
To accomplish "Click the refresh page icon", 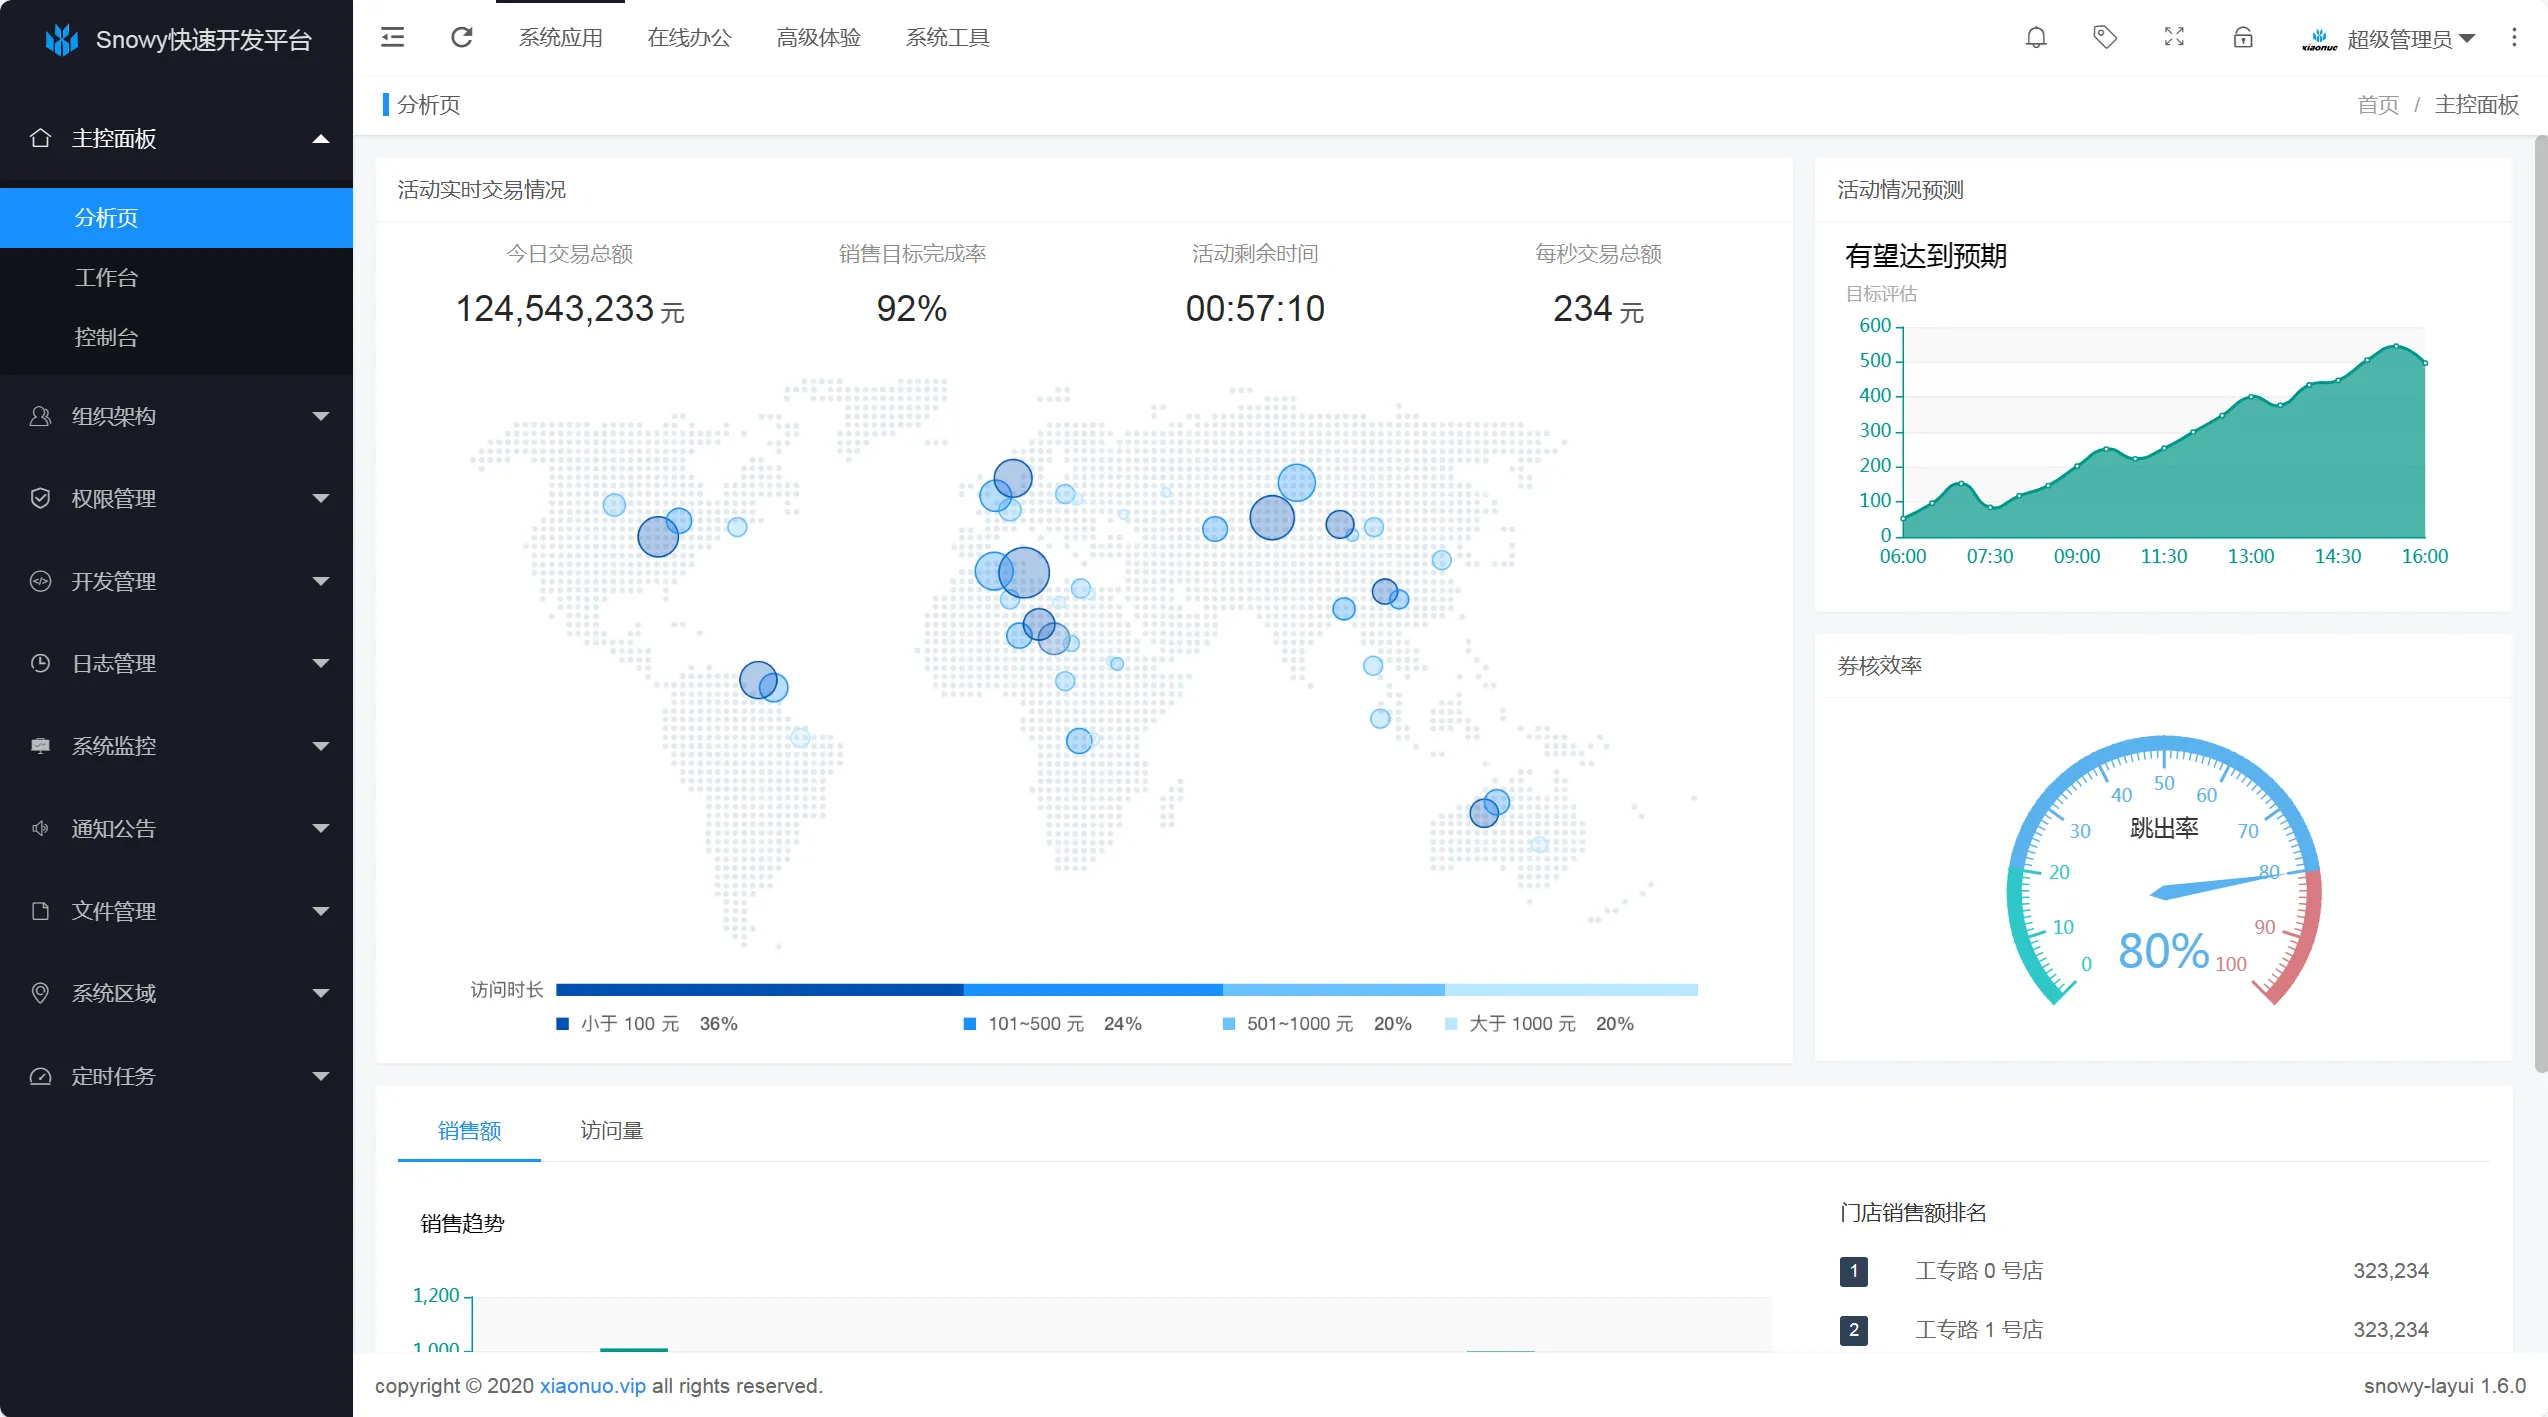I will (x=461, y=38).
